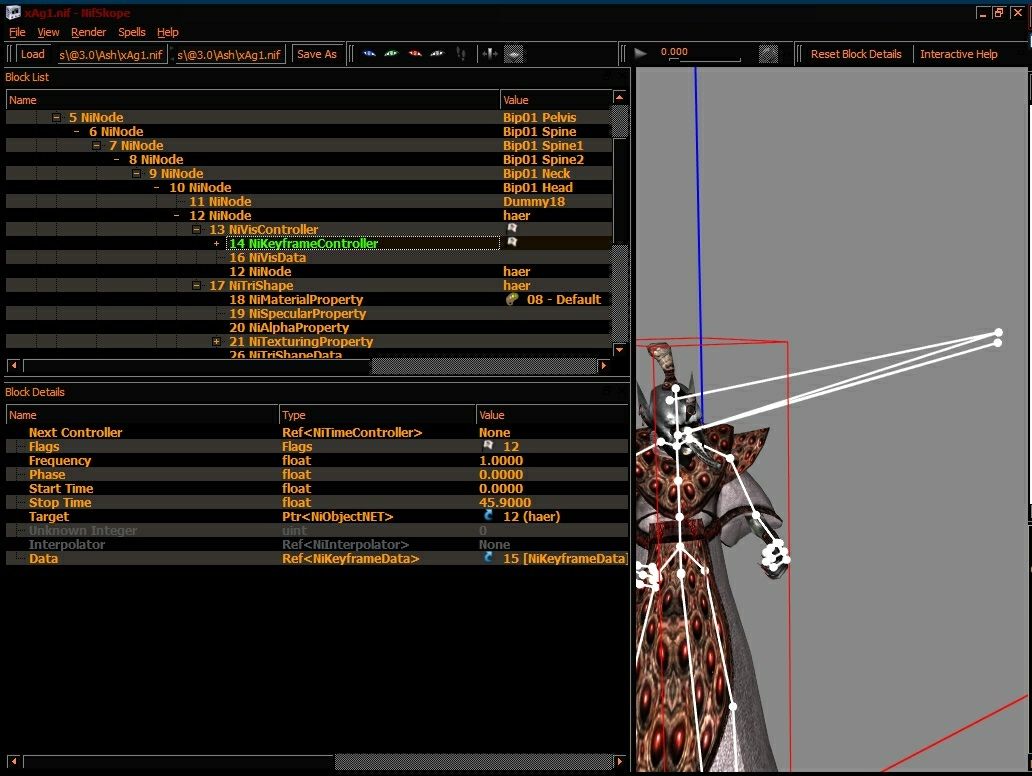Click Block List horizontal scroll left arrow
This screenshot has width=1032, height=776.
14,365
